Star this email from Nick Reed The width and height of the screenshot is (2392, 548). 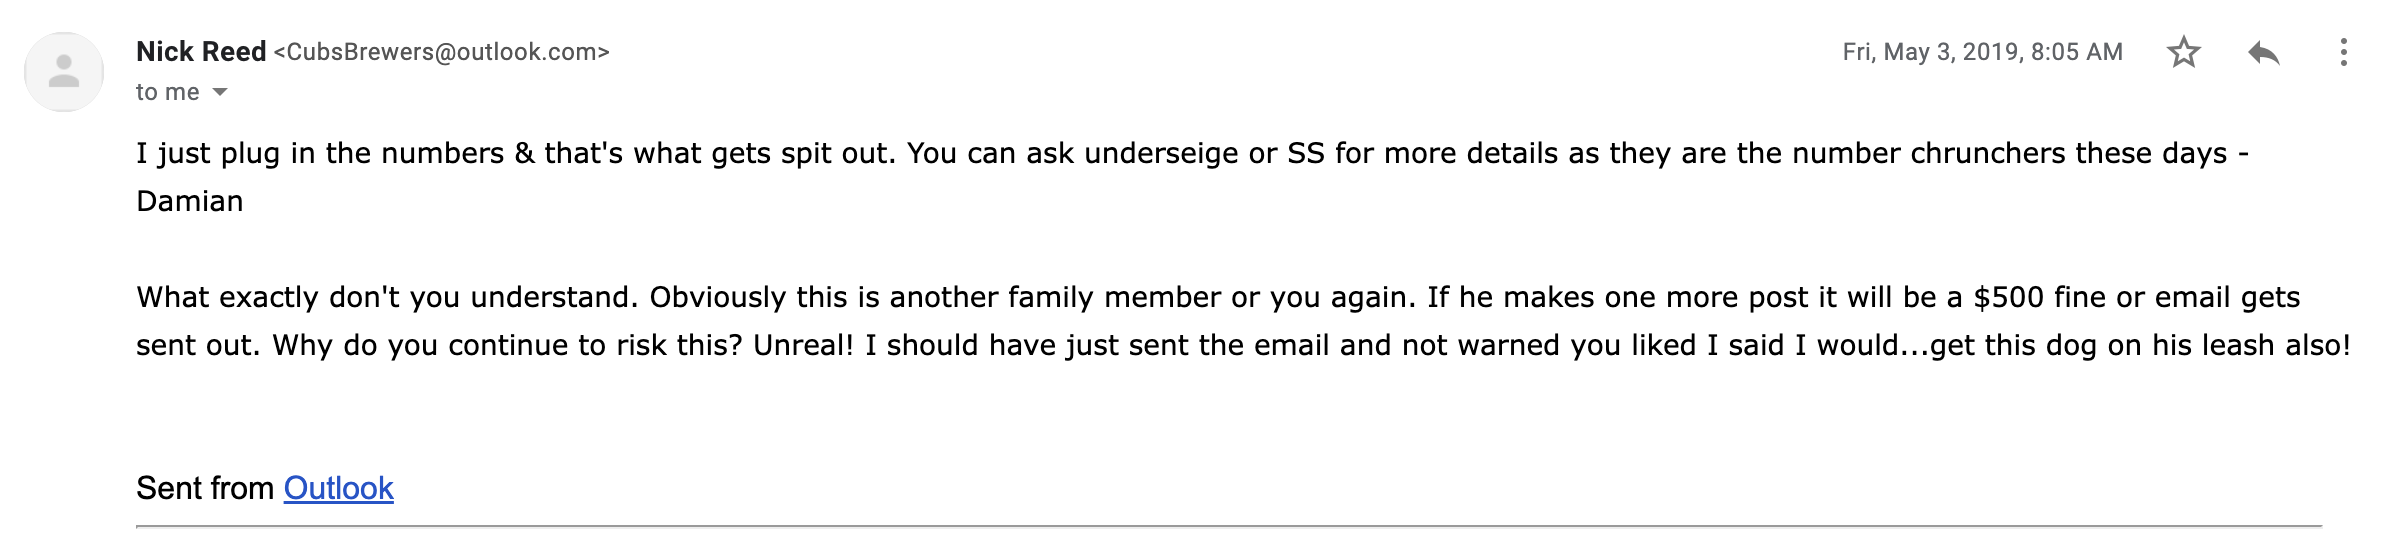tap(2184, 52)
